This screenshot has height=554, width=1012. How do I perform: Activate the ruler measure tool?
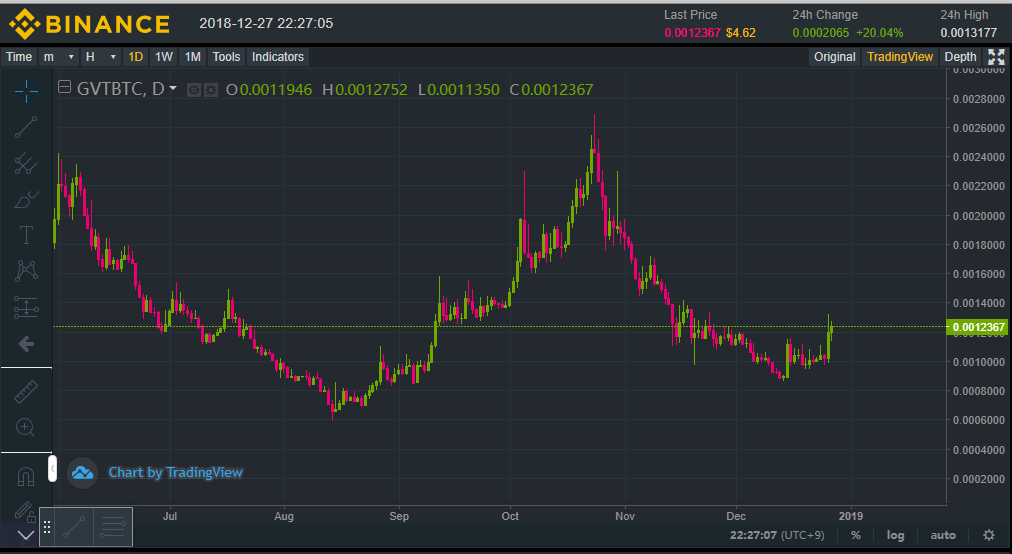pyautogui.click(x=26, y=391)
